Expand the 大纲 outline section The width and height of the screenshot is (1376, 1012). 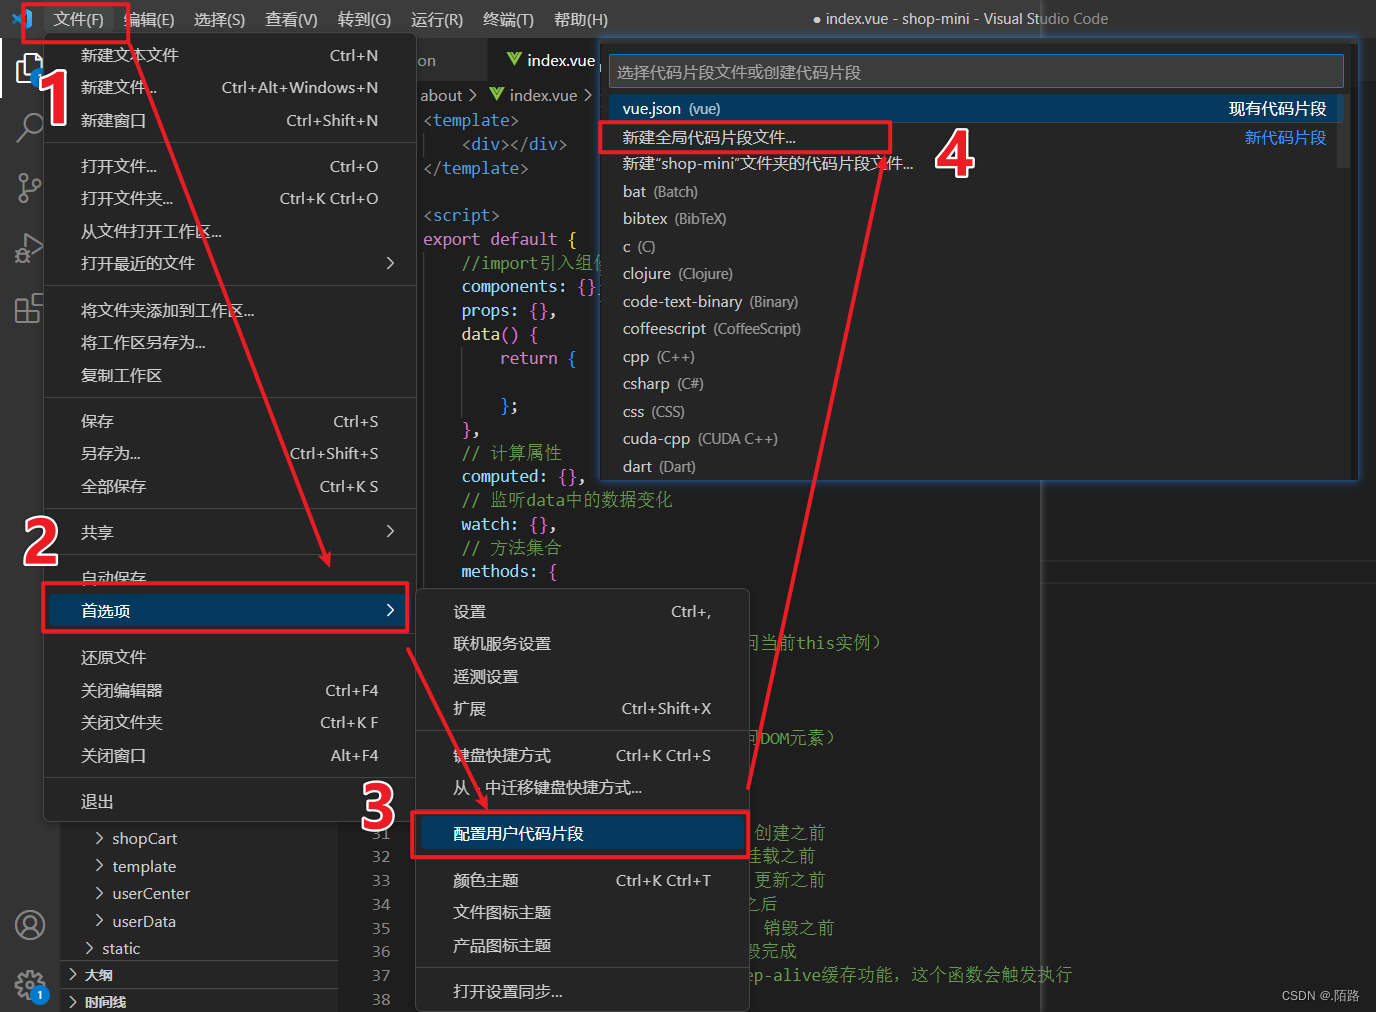click(x=98, y=975)
